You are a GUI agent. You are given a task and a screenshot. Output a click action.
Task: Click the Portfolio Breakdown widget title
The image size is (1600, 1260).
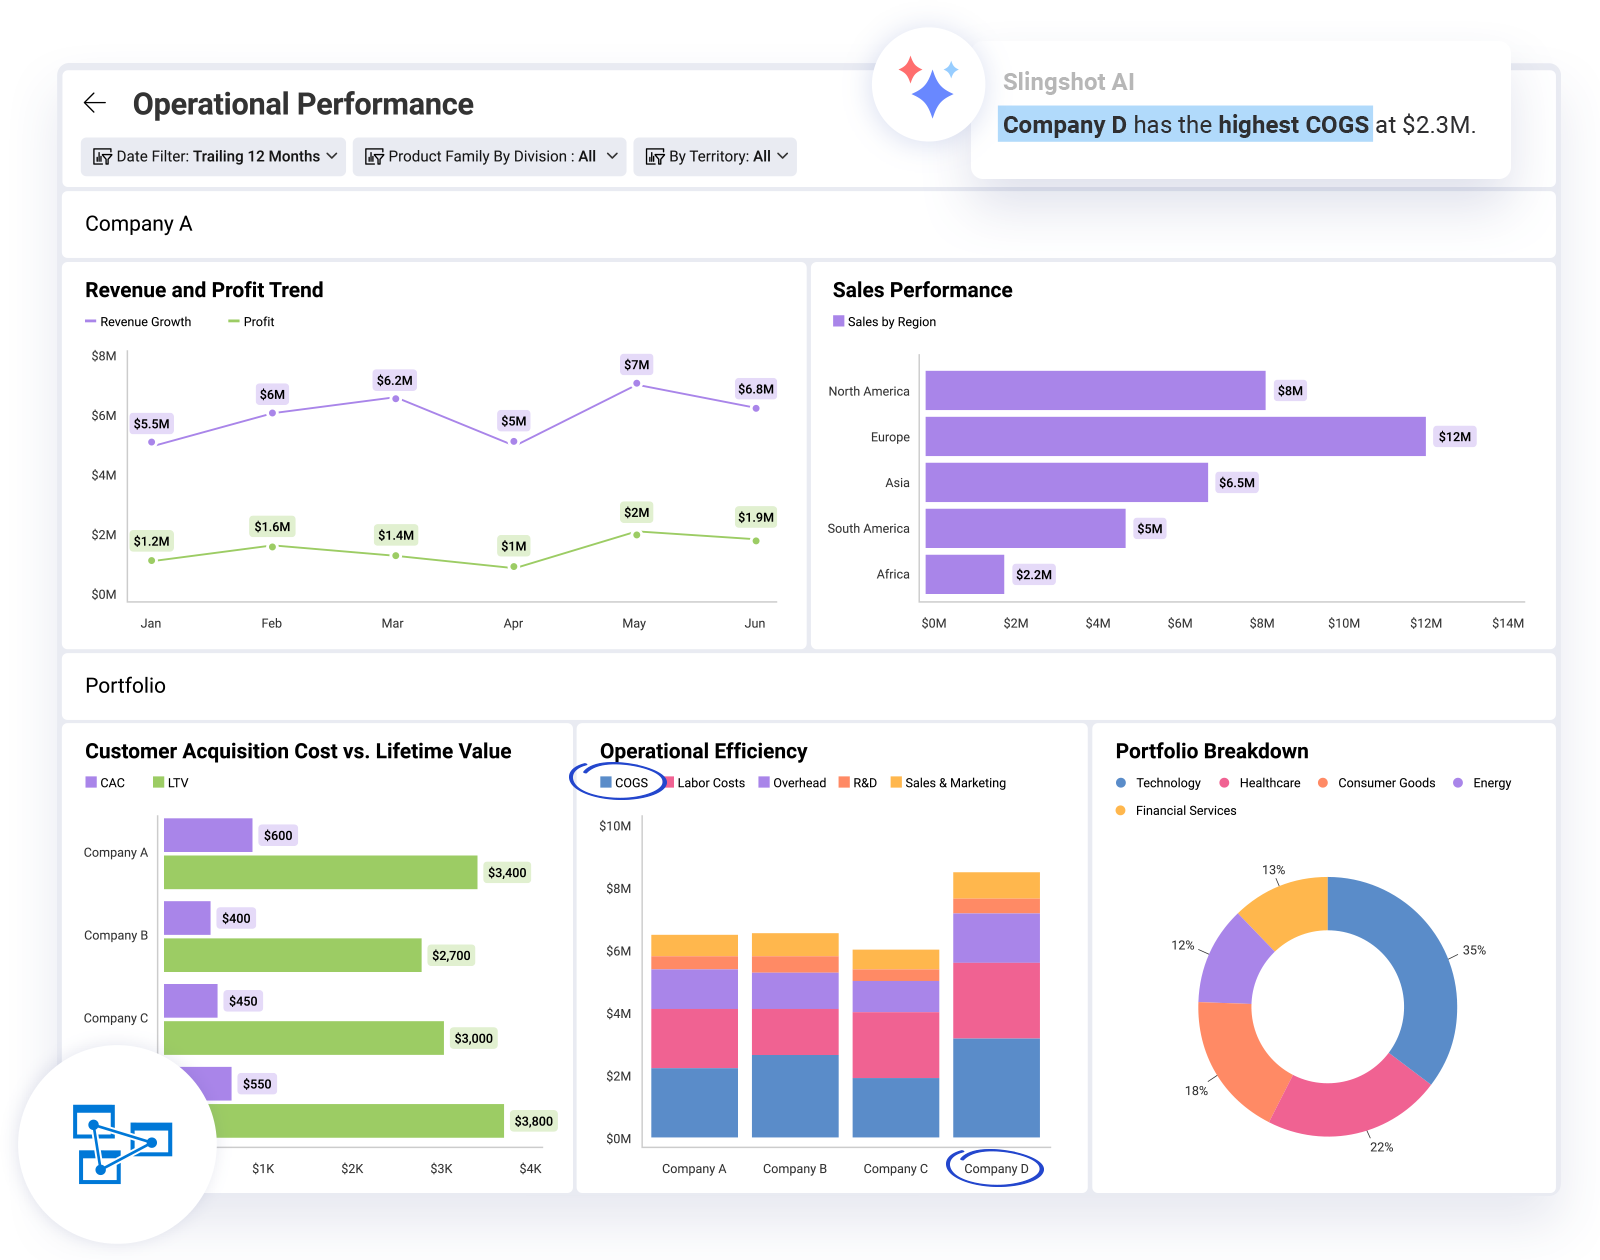click(x=1212, y=751)
